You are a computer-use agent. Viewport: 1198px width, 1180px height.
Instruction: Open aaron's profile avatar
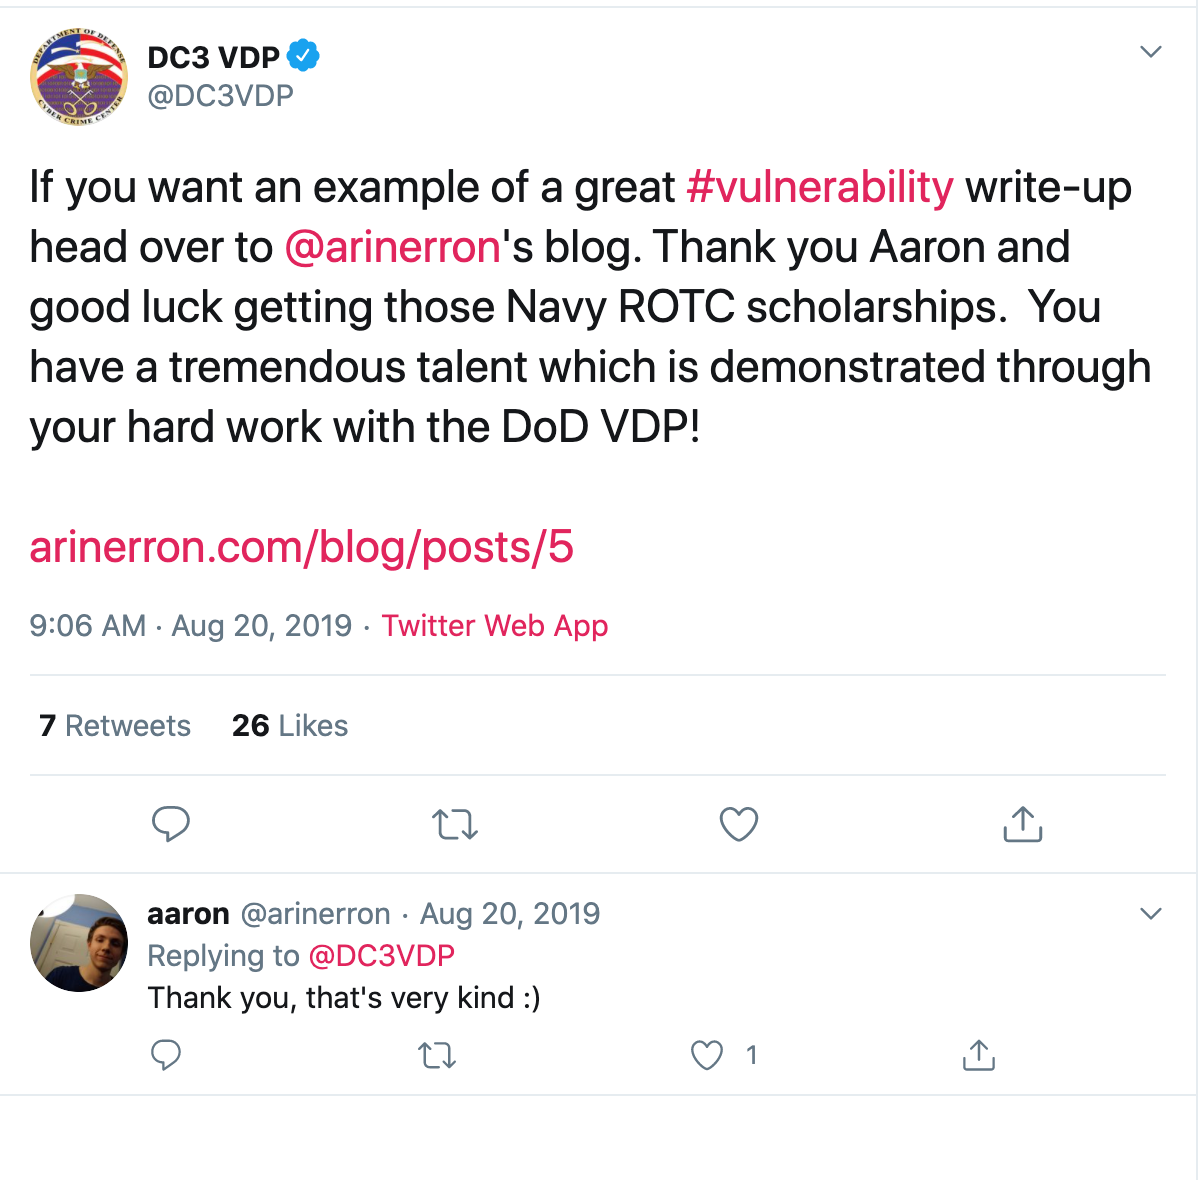point(79,943)
